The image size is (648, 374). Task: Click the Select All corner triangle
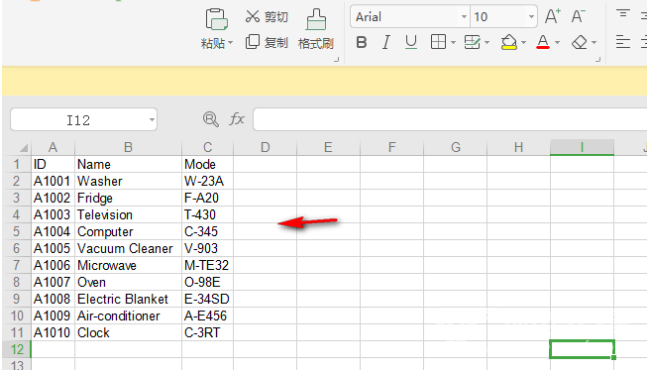click(24, 148)
